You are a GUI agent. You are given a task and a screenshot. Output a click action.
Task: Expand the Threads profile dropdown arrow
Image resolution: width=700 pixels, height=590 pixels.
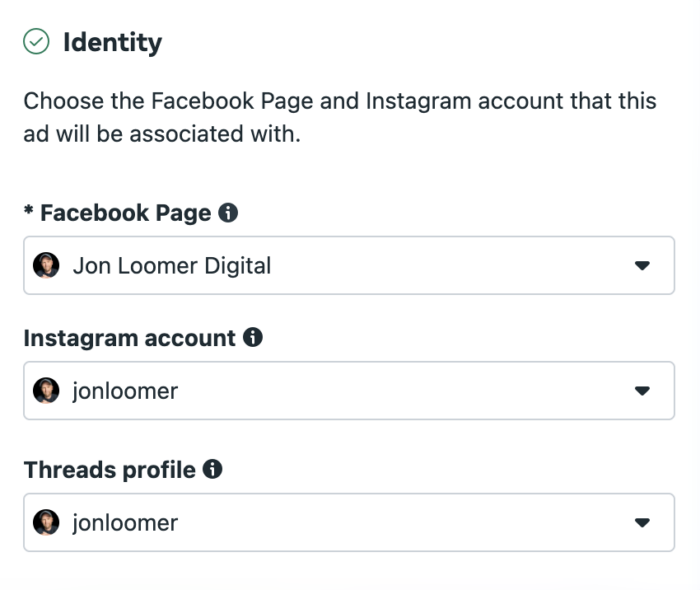[x=642, y=522]
